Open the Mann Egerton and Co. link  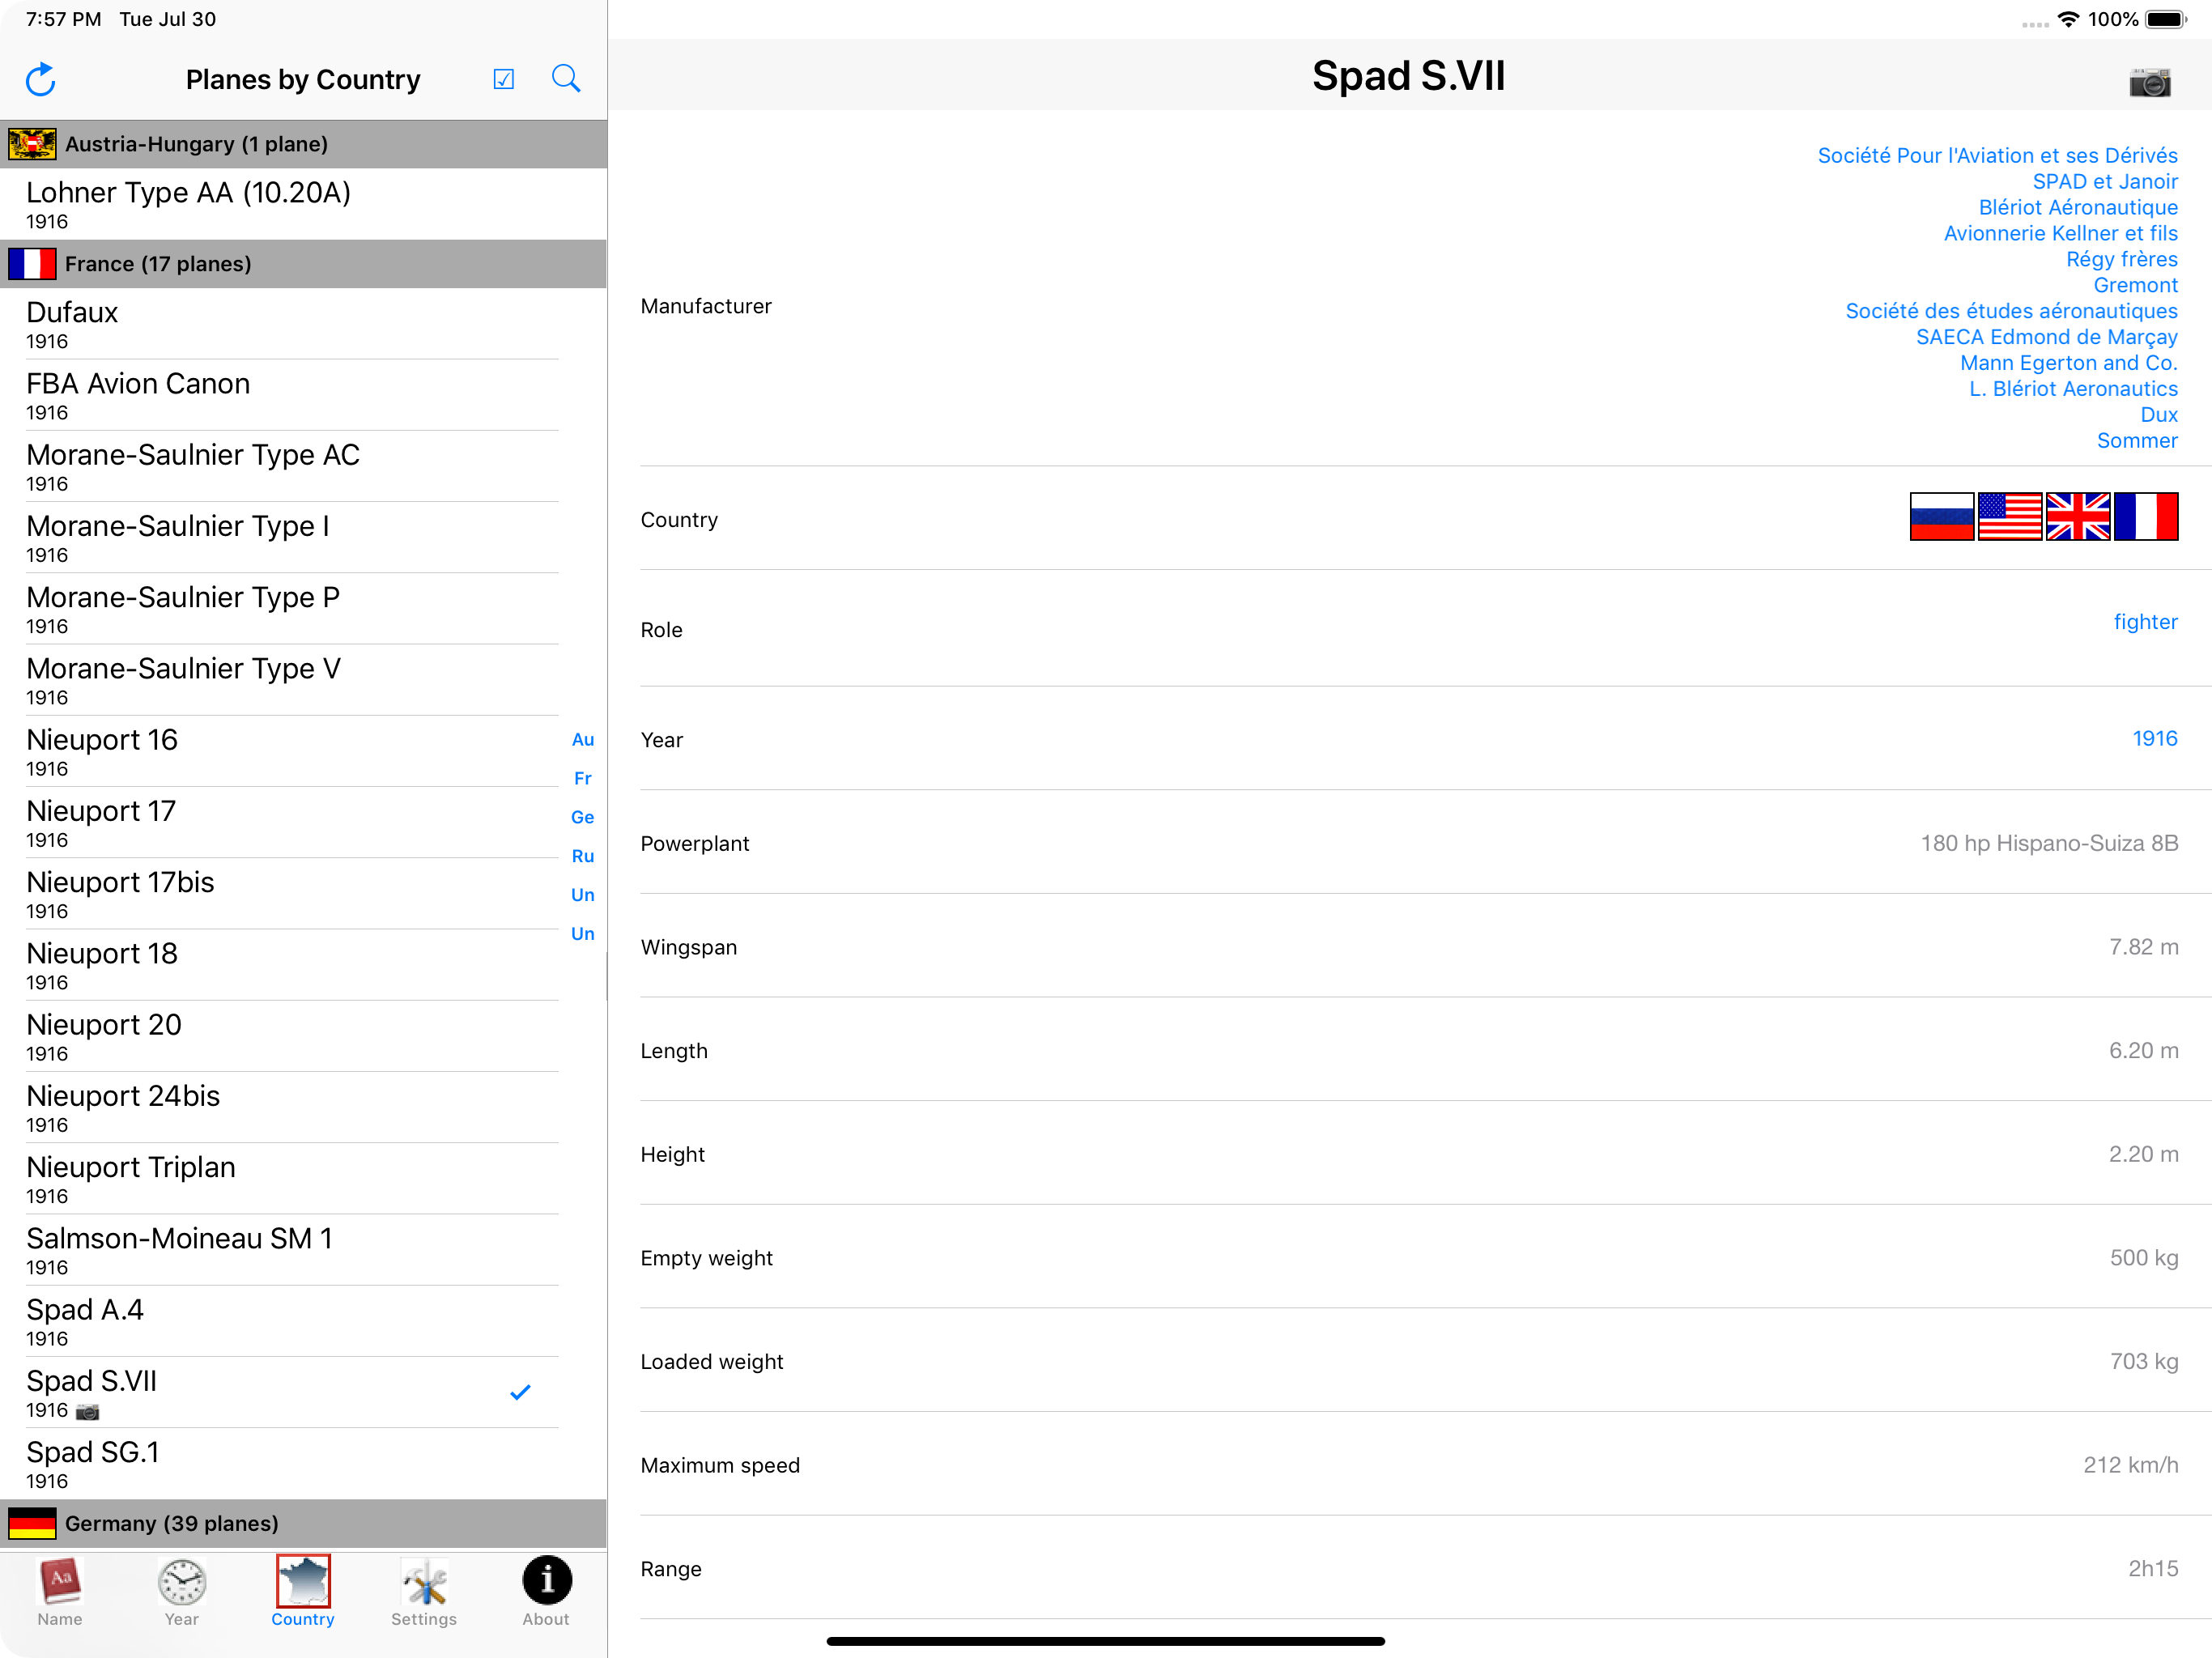click(x=2068, y=363)
